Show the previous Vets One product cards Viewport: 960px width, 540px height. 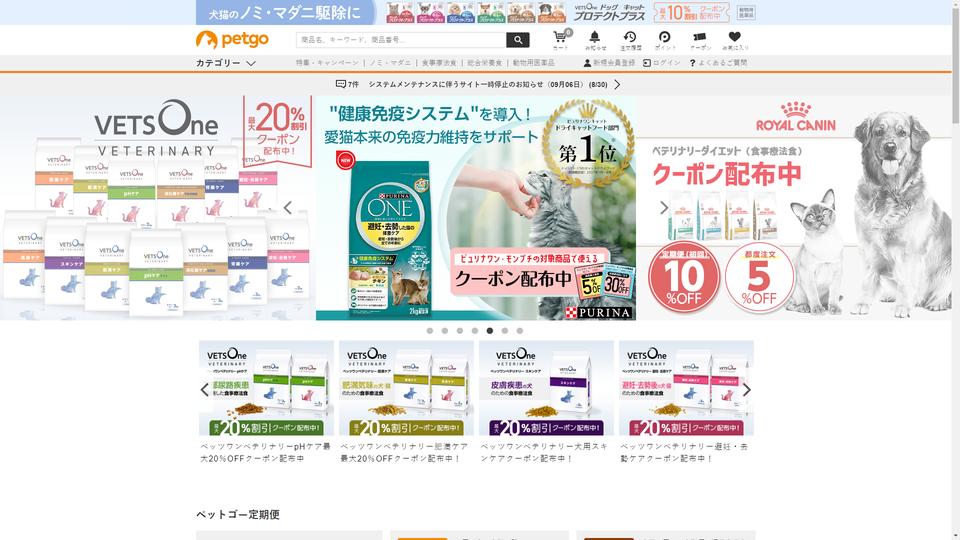pyautogui.click(x=204, y=389)
